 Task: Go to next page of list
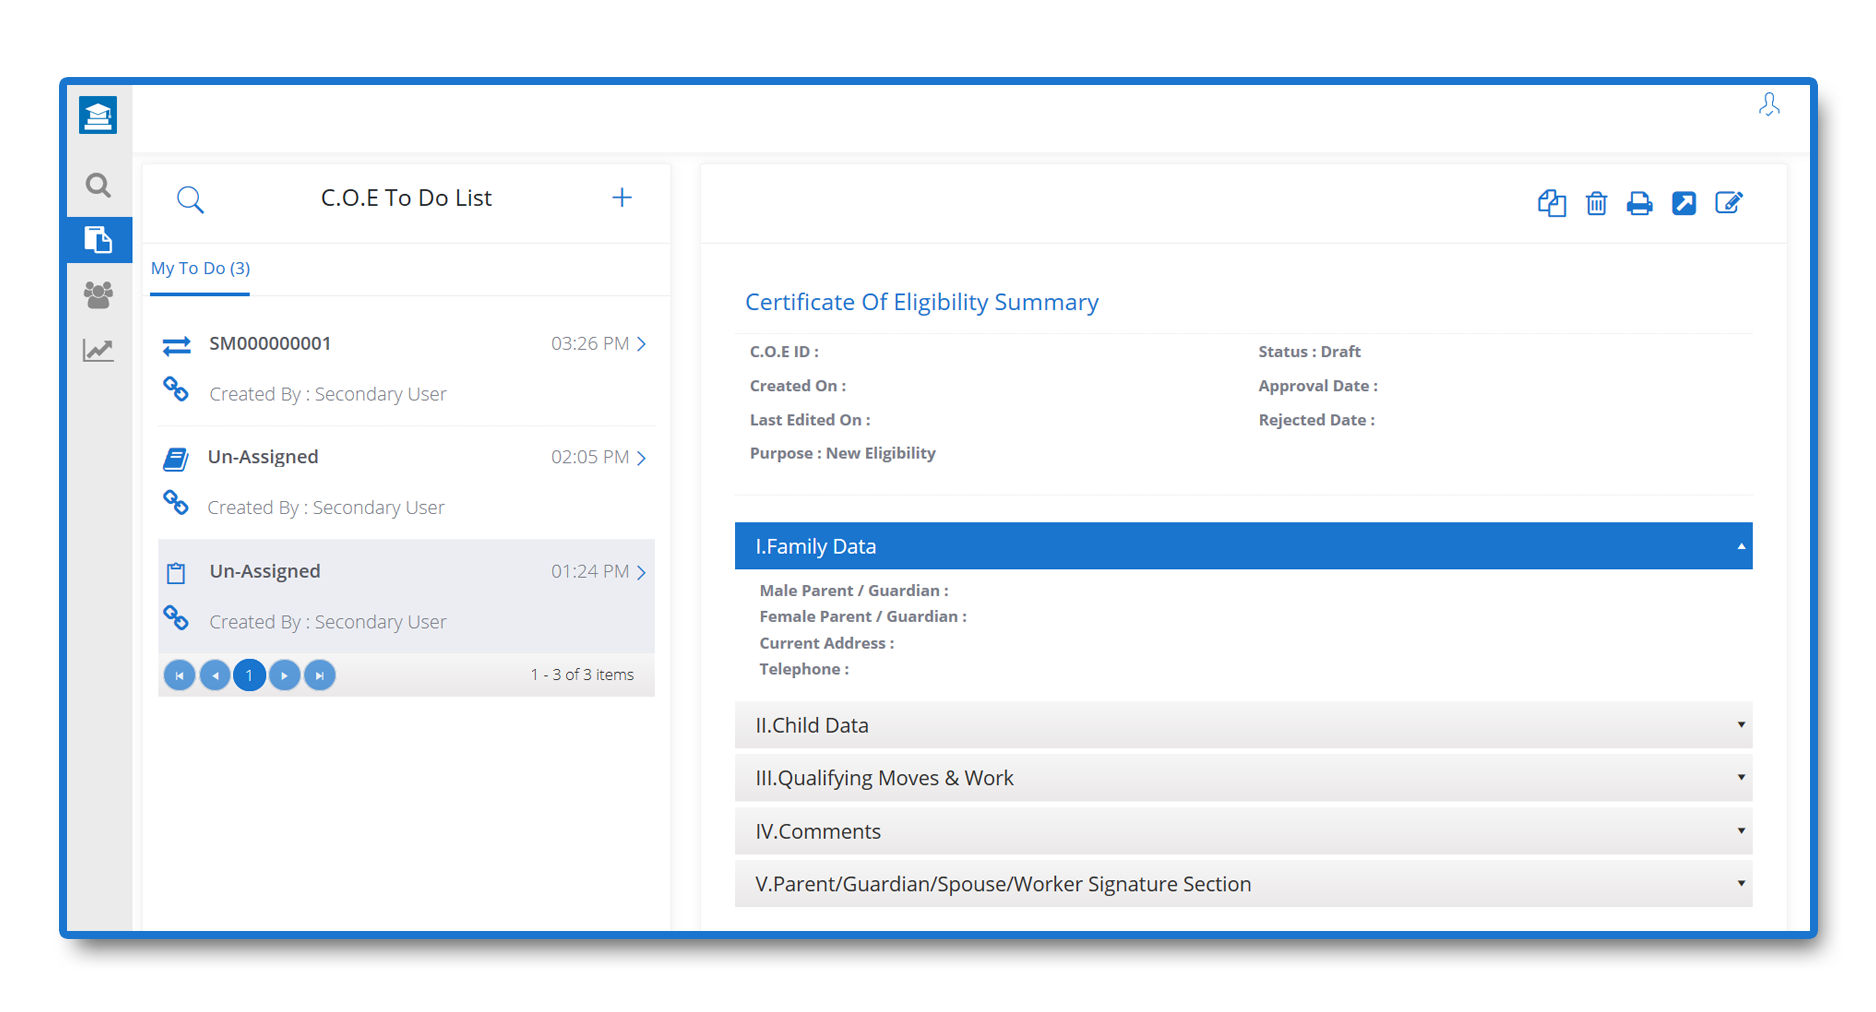(x=284, y=675)
